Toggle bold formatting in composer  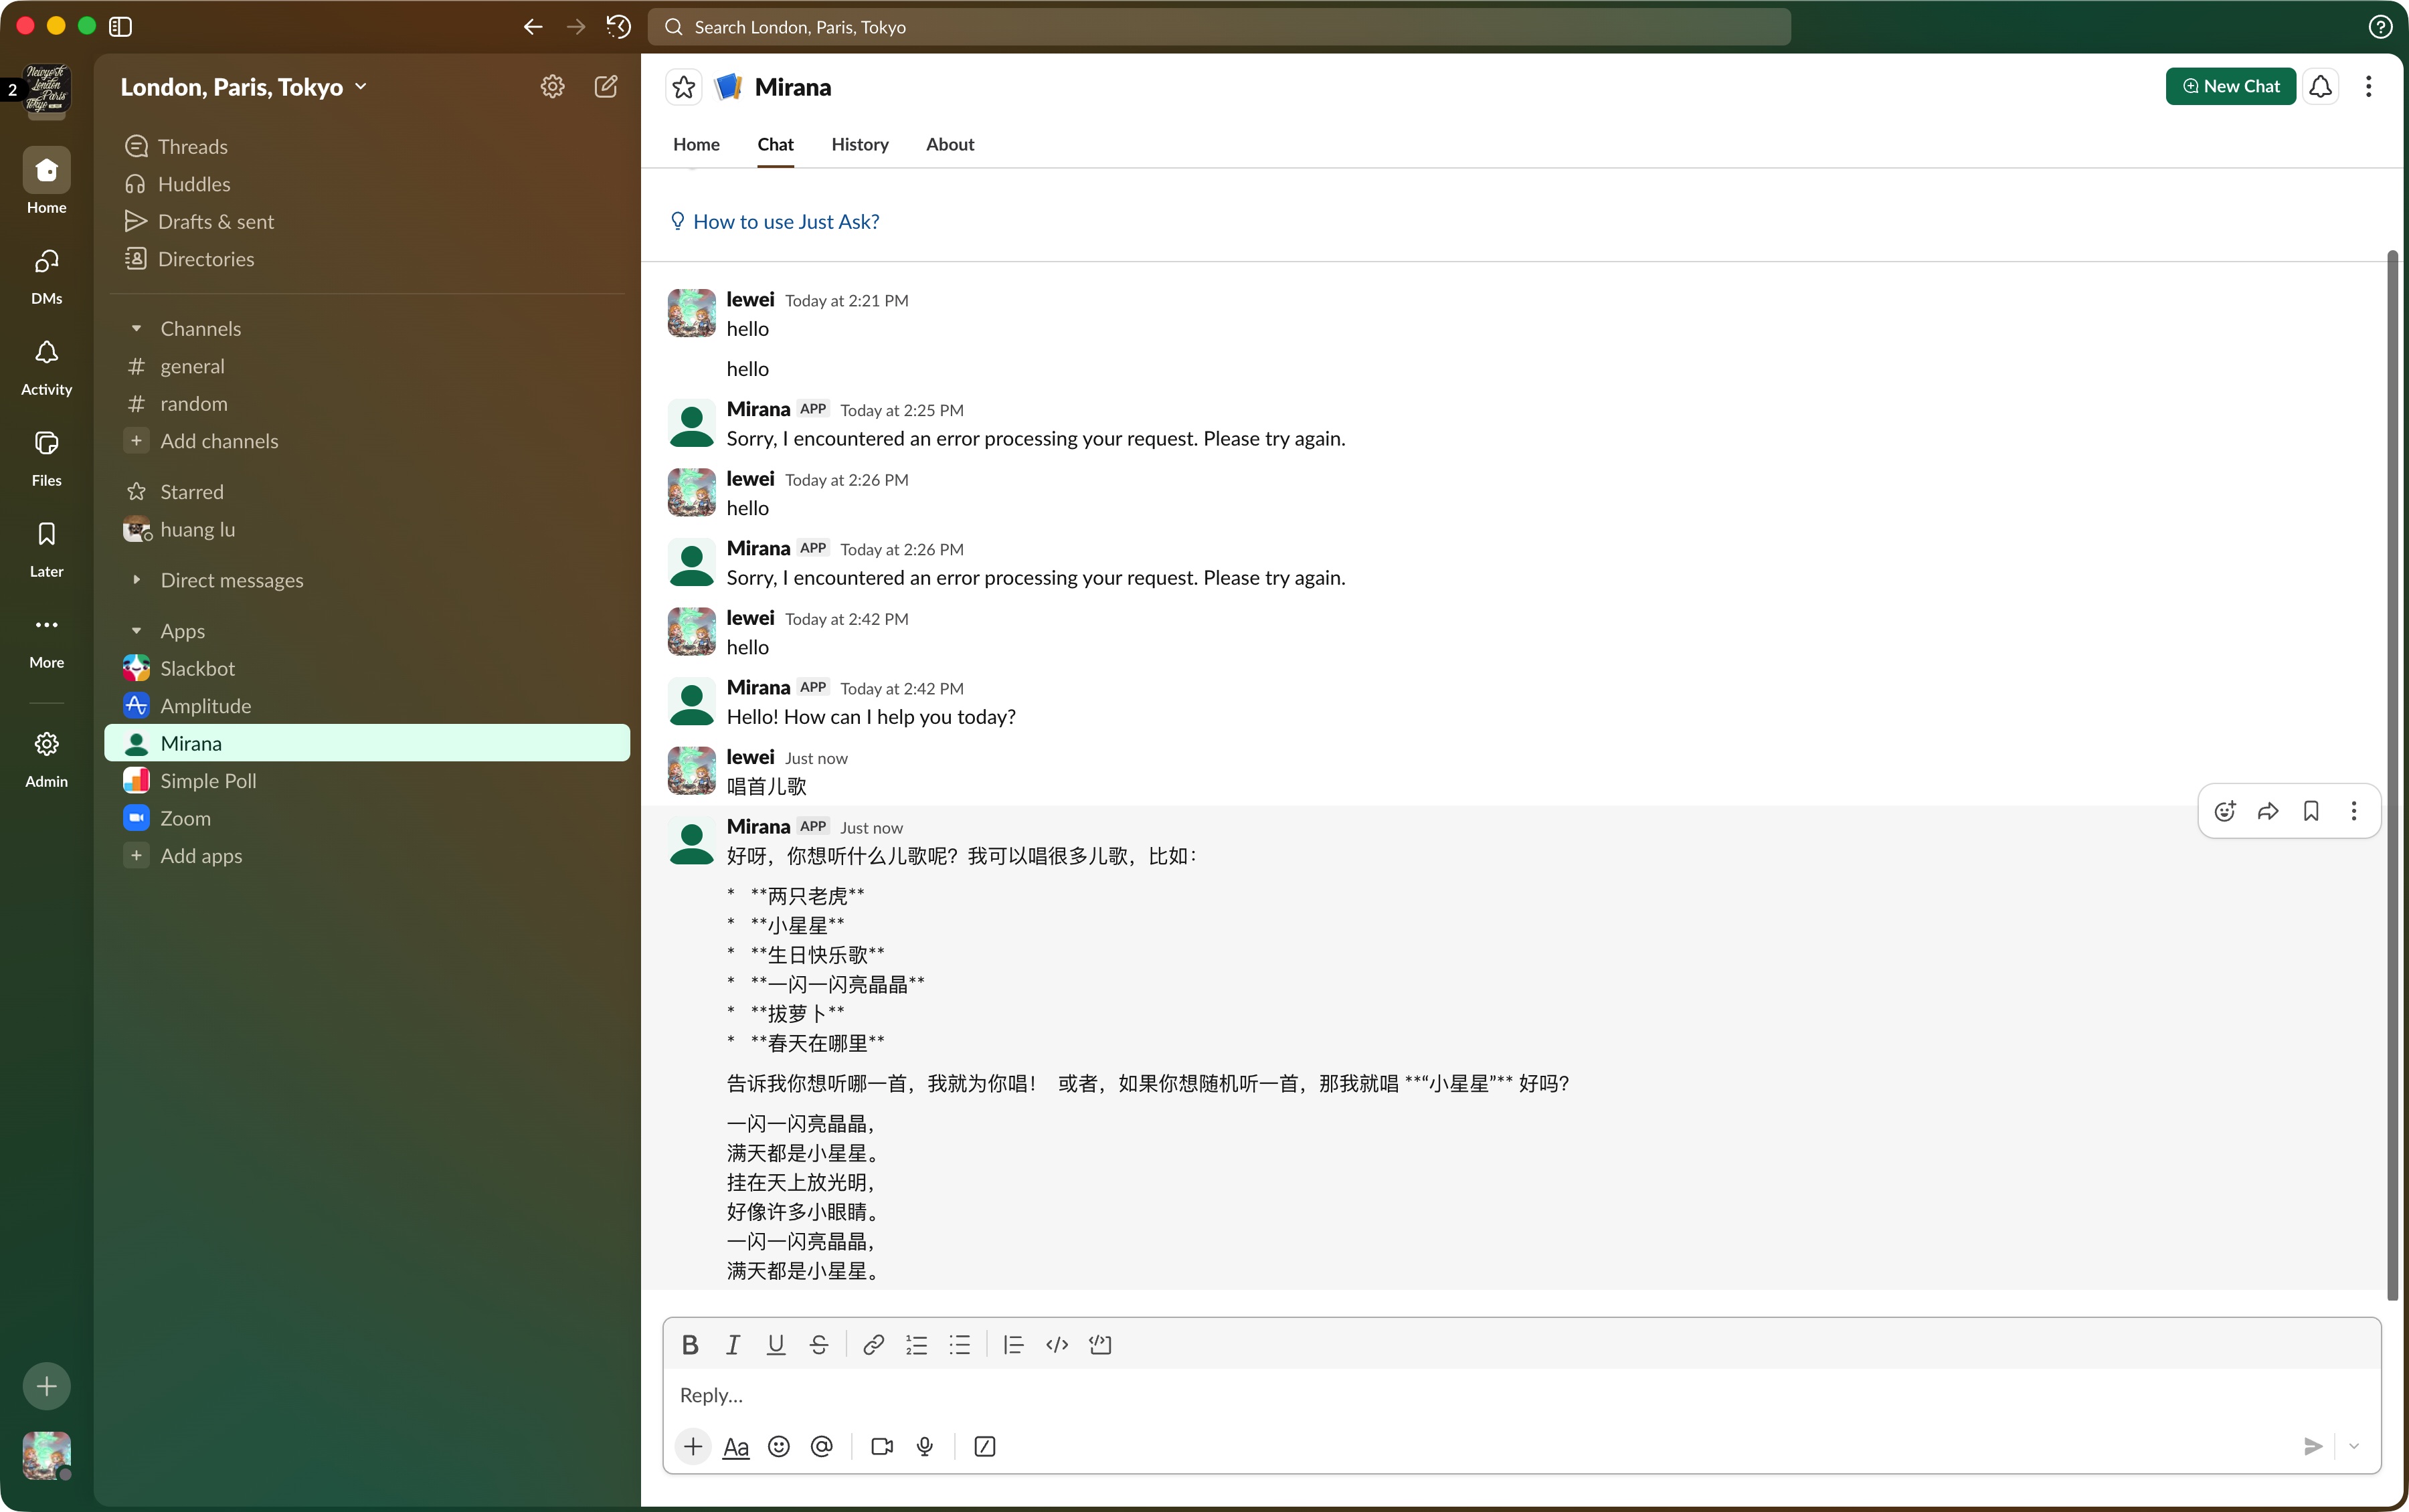690,1345
